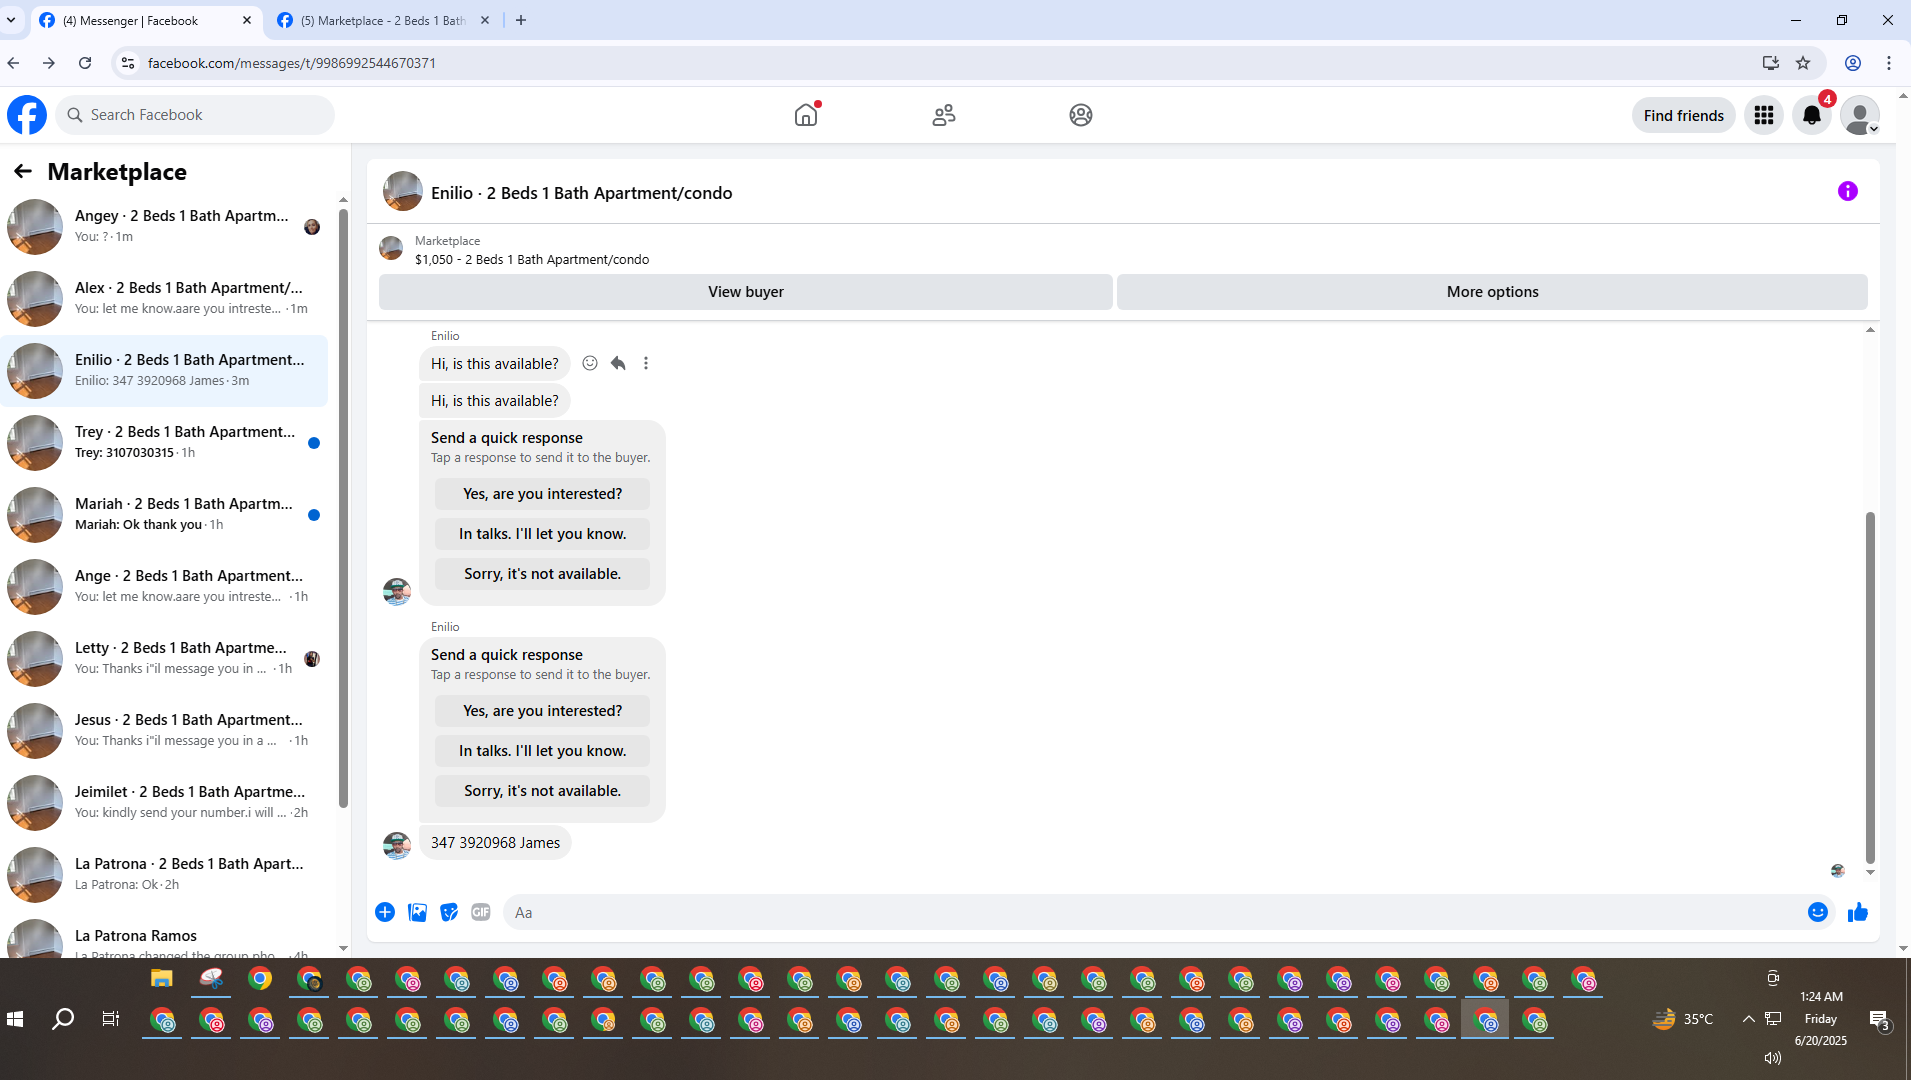Close the Marketplace browser tab
The image size is (1911, 1080).
pos(485,20)
